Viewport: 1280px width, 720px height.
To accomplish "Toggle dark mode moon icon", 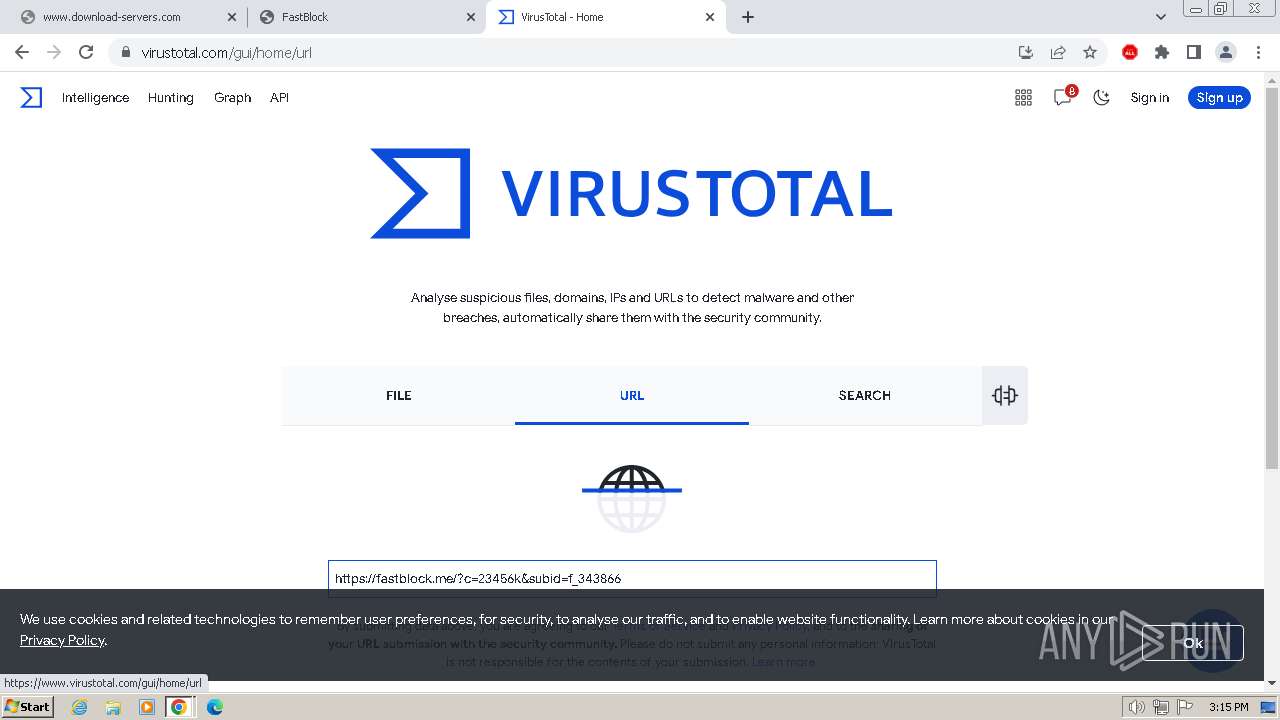I will click(x=1101, y=97).
